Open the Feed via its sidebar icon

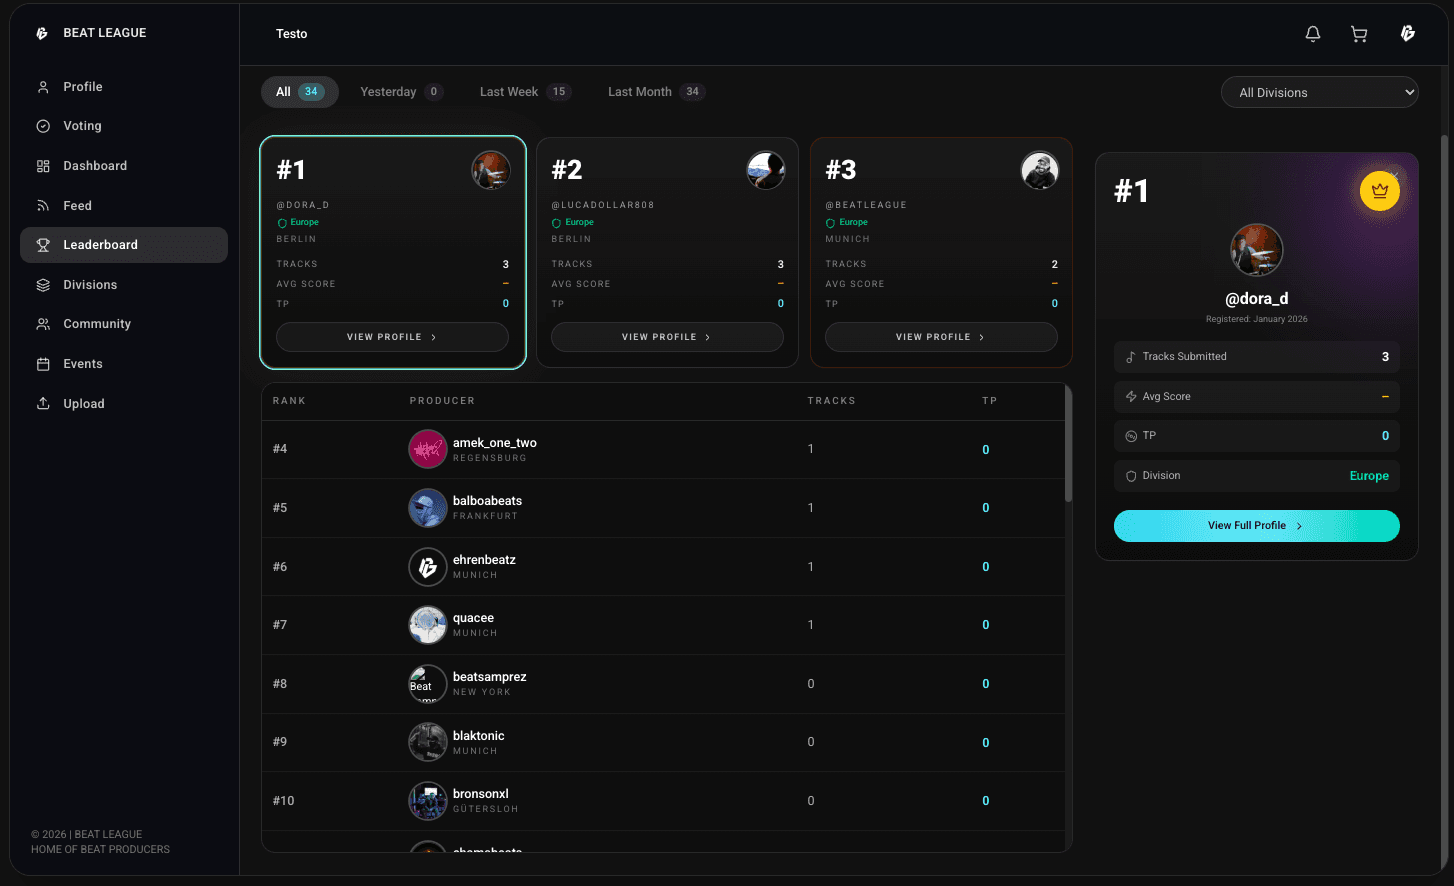coord(43,205)
